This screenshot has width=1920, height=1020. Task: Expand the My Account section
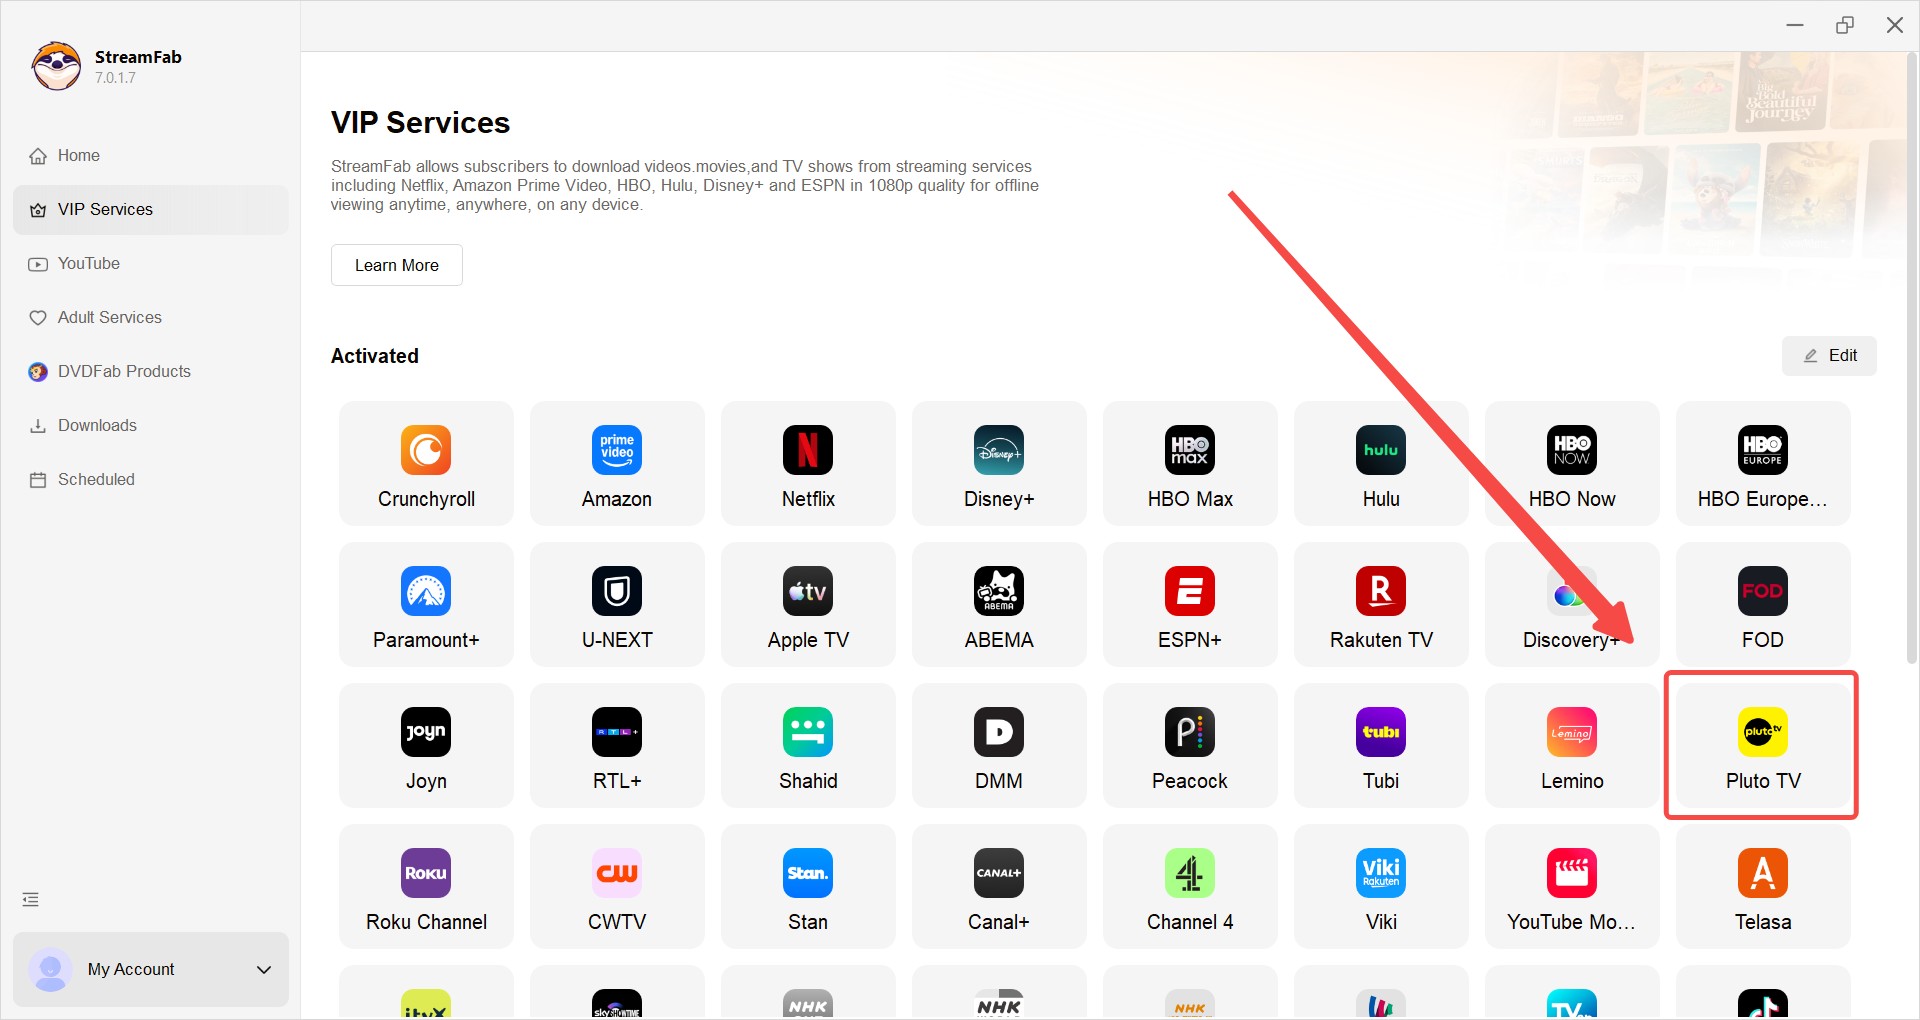150,969
